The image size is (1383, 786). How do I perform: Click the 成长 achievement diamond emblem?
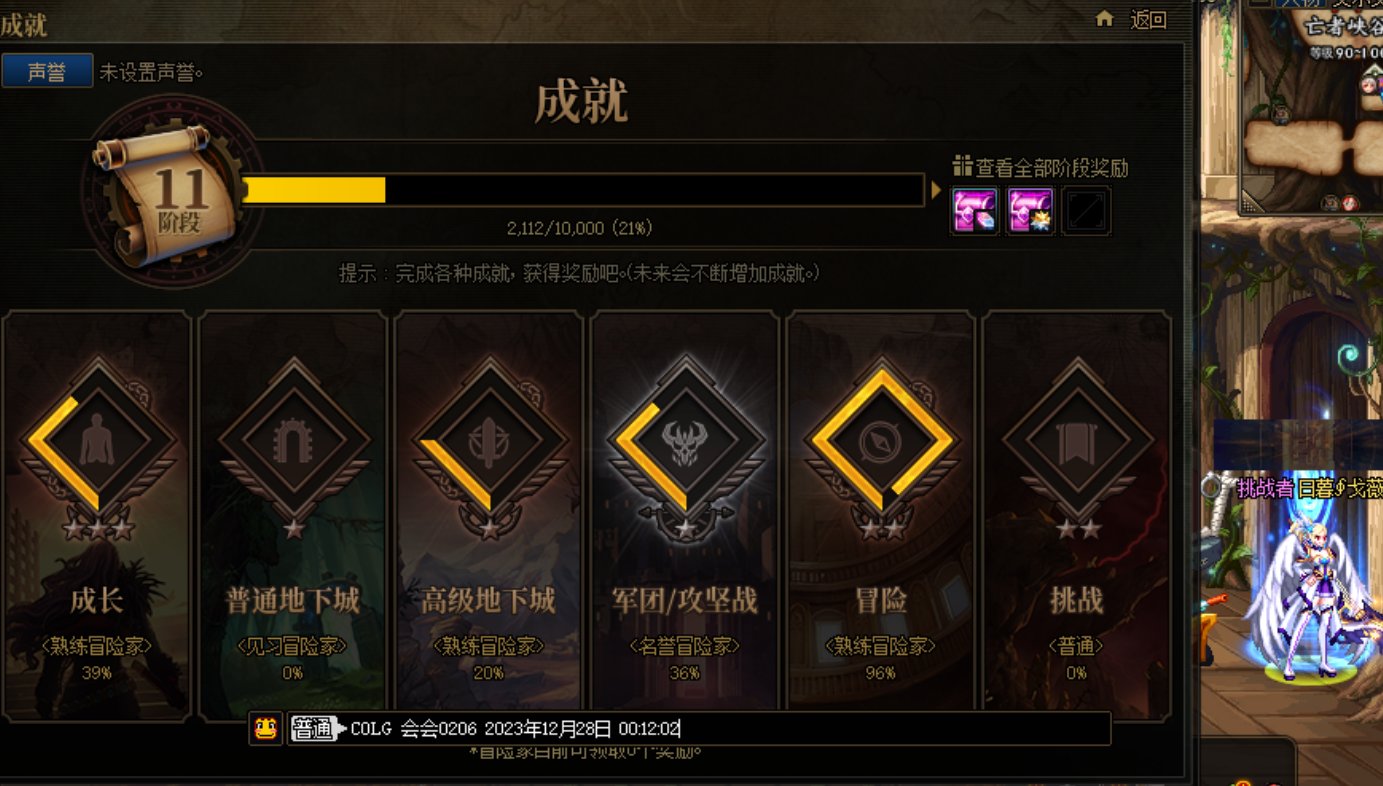click(x=97, y=440)
